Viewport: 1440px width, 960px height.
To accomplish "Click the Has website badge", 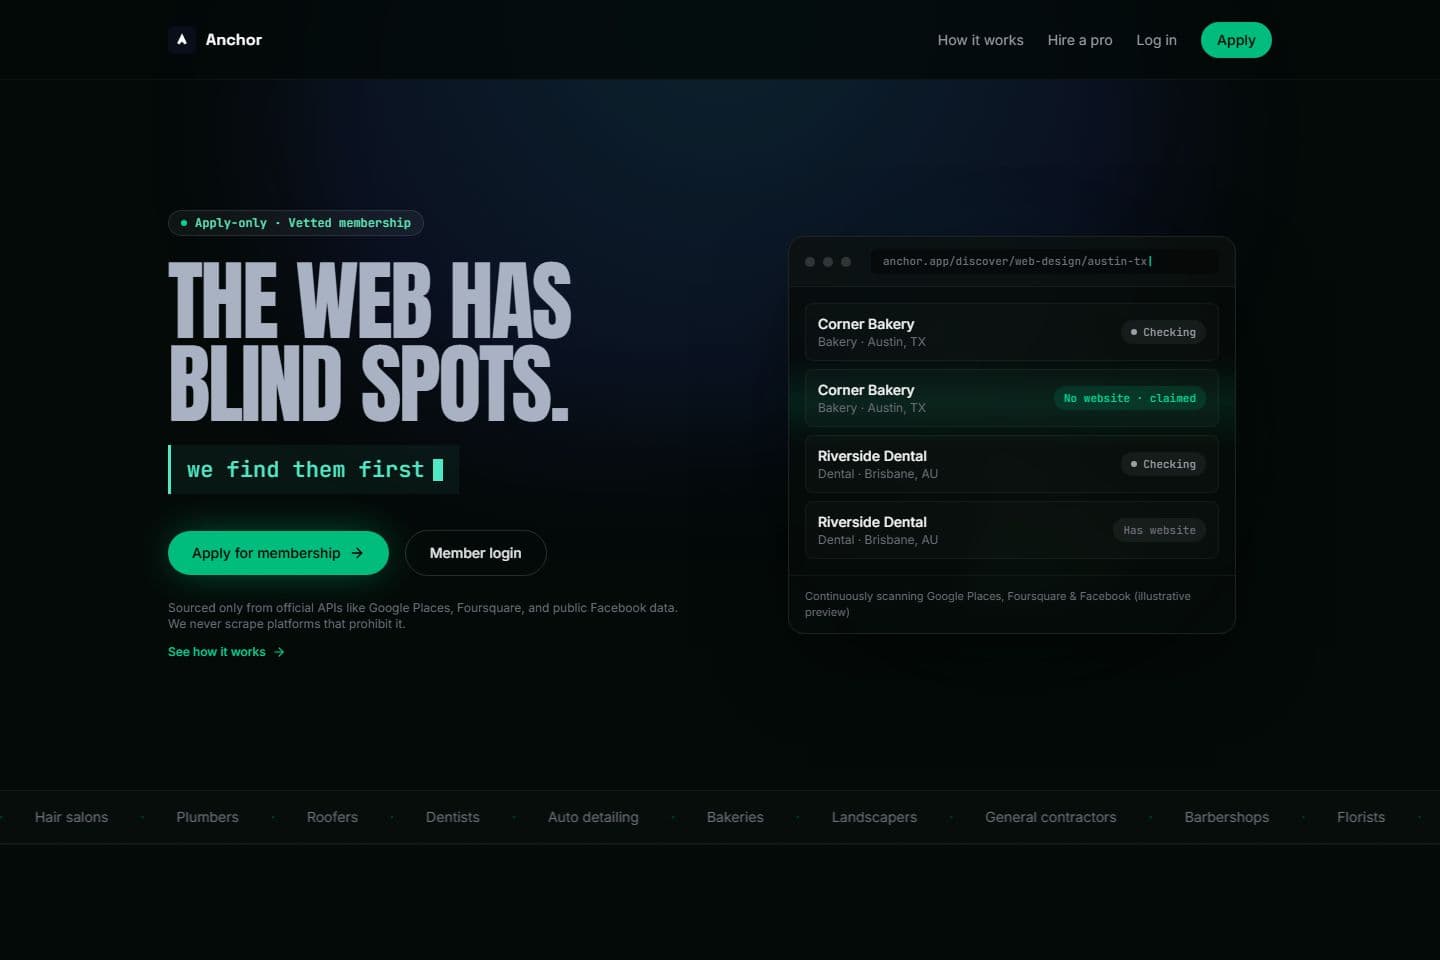I will 1160,530.
